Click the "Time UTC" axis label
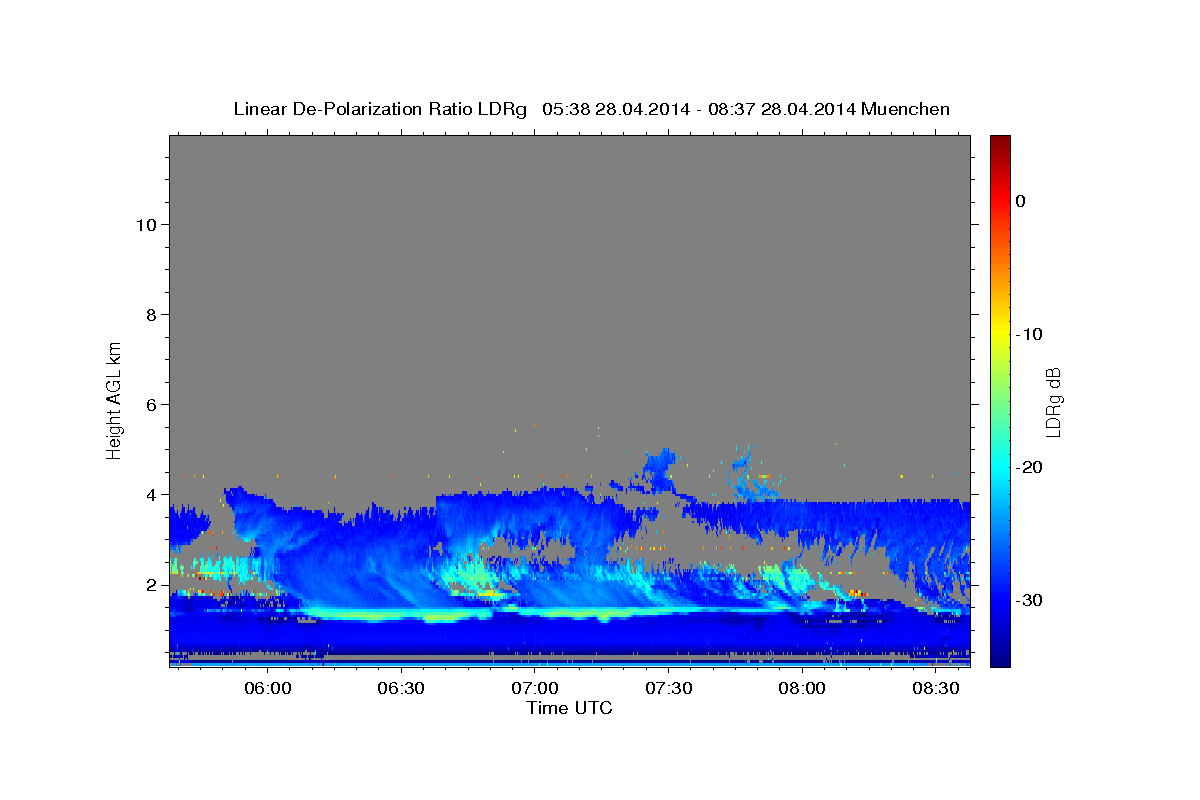This screenshot has width=1200, height=800. pyautogui.click(x=570, y=708)
